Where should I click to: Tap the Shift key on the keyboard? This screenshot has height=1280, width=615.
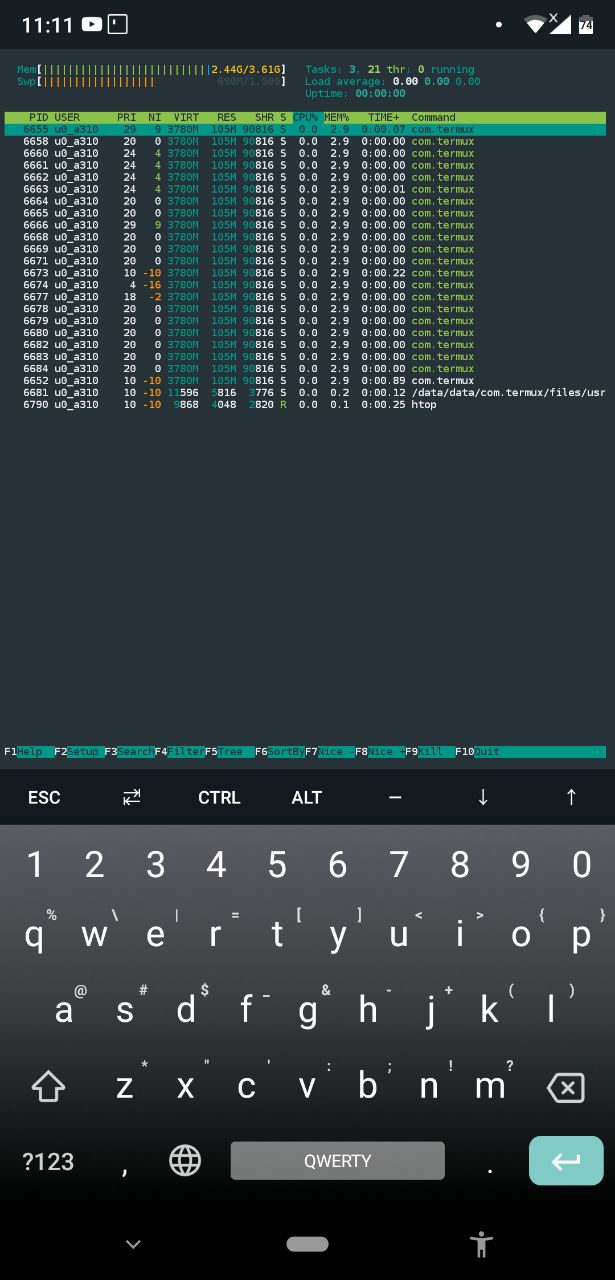48,1086
